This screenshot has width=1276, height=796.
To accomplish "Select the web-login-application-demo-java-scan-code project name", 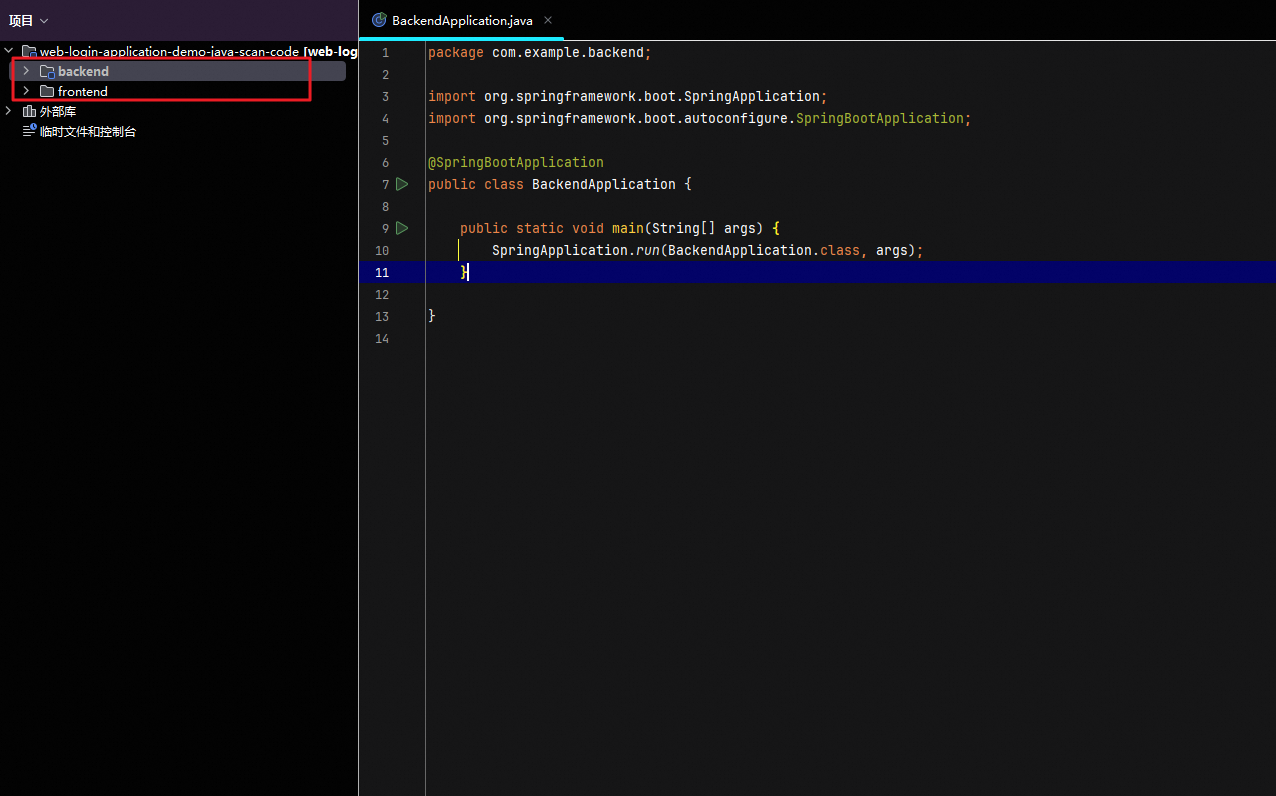I will click(x=169, y=51).
